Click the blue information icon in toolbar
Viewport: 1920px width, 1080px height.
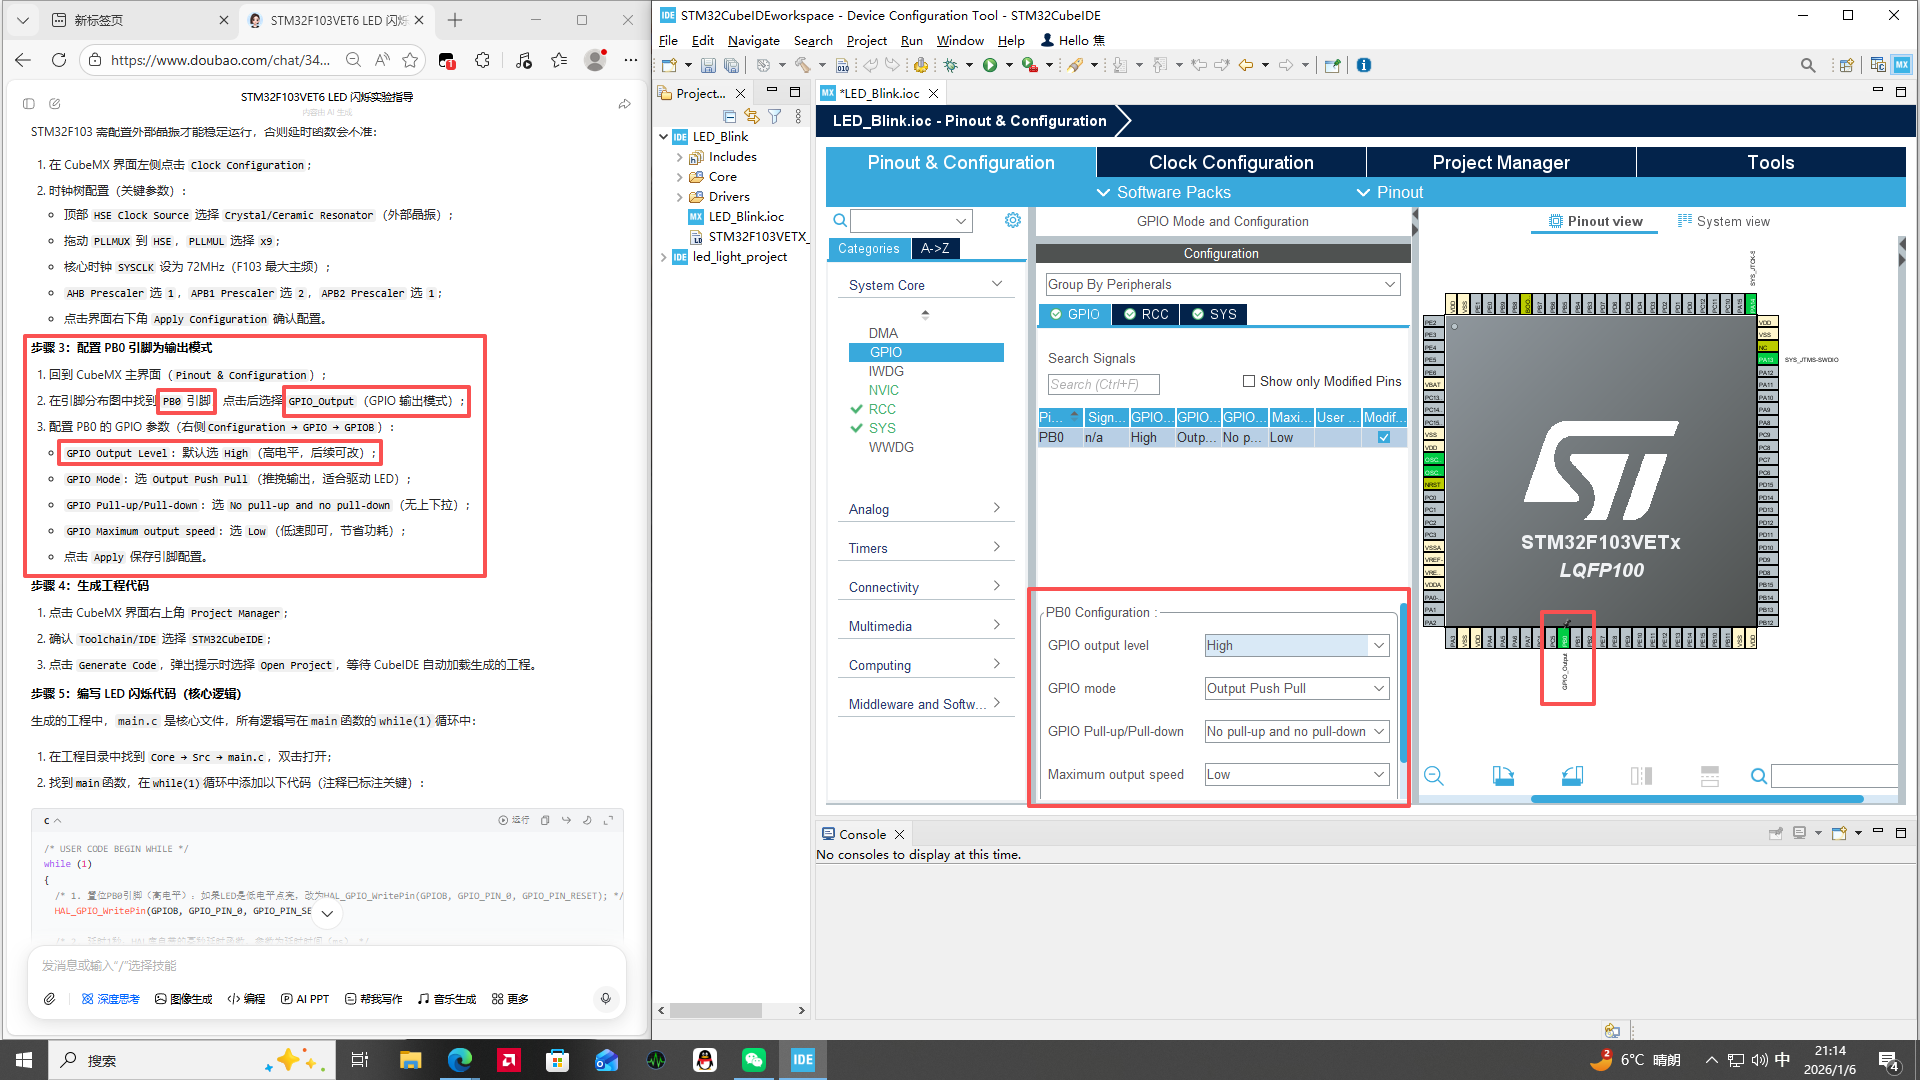coord(1363,66)
